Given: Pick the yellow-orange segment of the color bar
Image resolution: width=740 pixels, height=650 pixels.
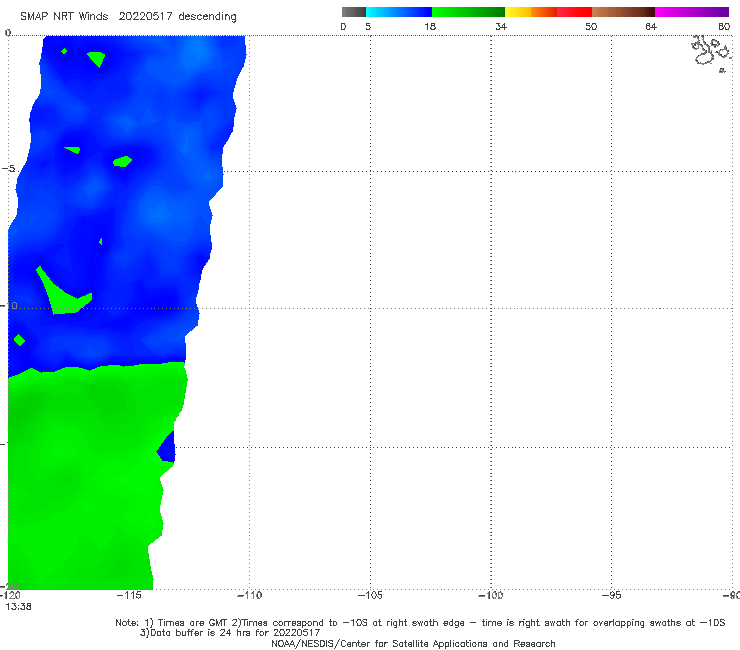Looking at the screenshot, I should (x=530, y=12).
